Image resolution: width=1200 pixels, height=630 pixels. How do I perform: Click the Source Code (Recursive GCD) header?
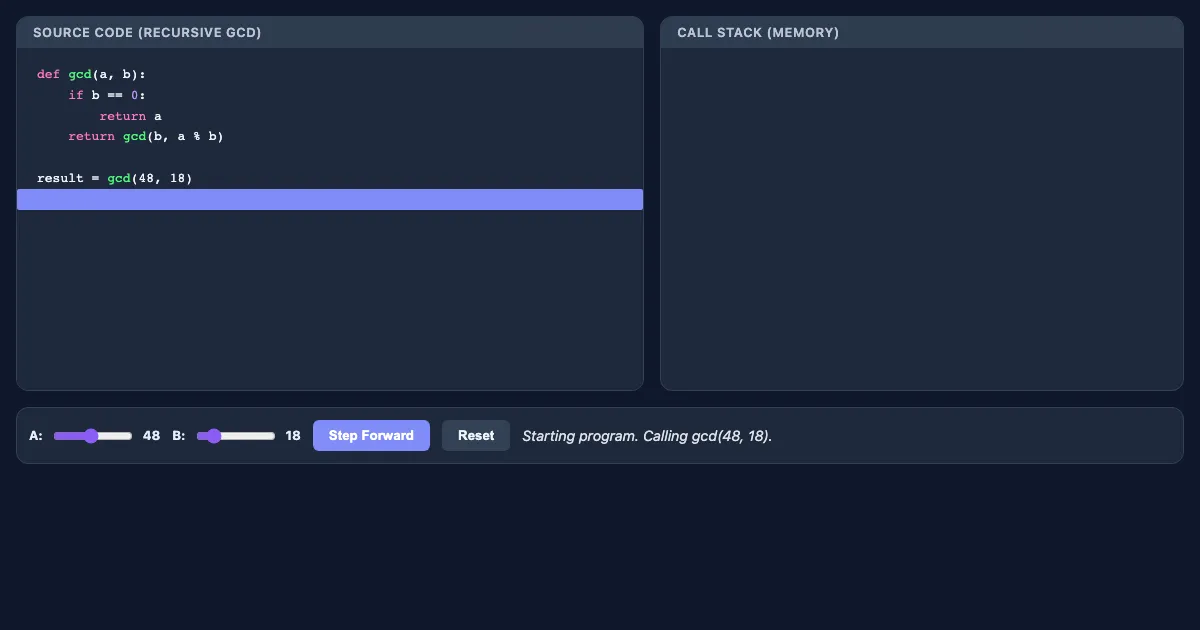tap(330, 32)
